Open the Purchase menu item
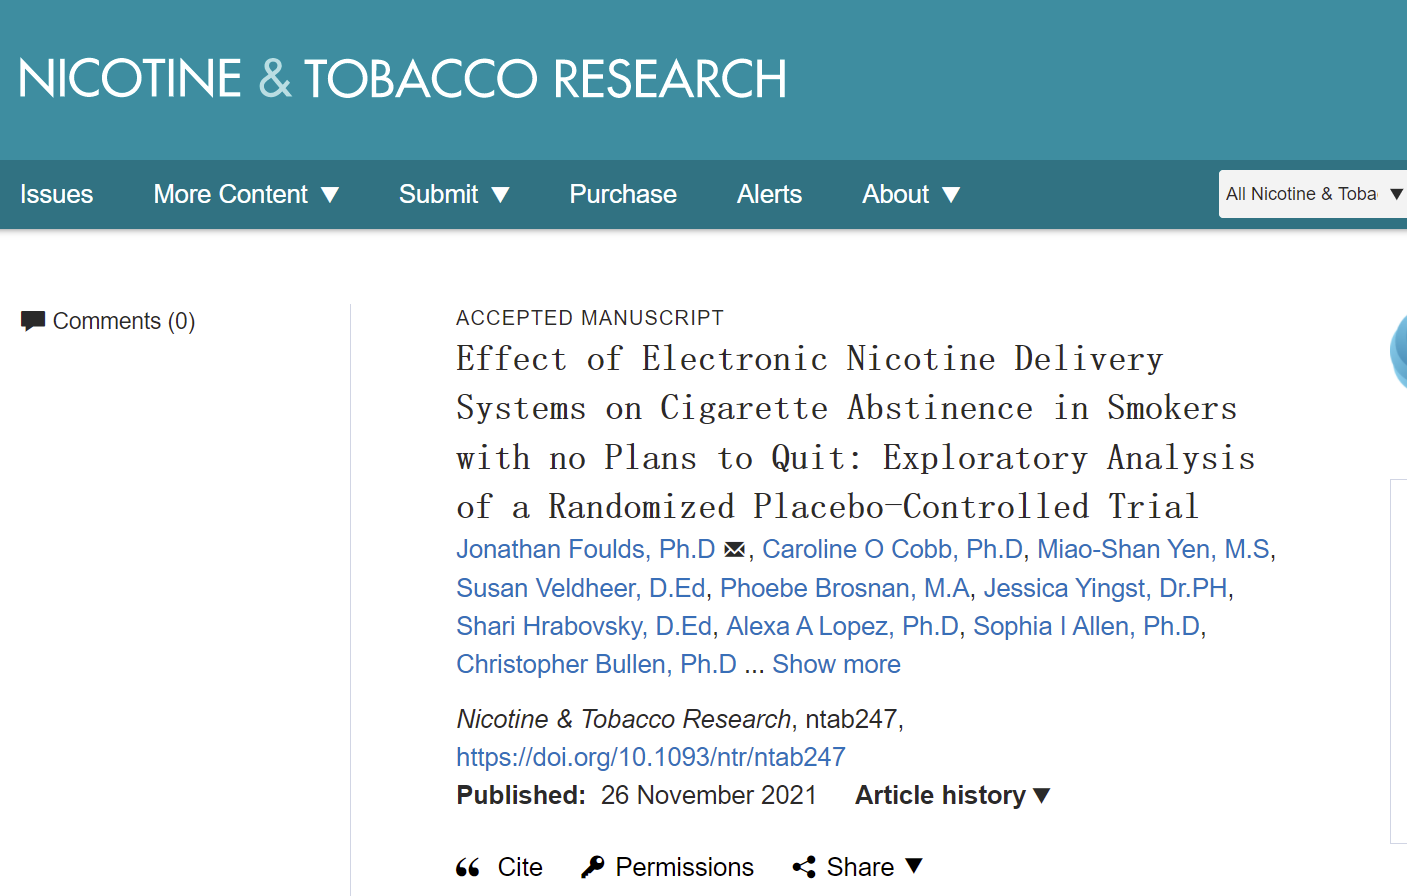1407x896 pixels. (623, 194)
